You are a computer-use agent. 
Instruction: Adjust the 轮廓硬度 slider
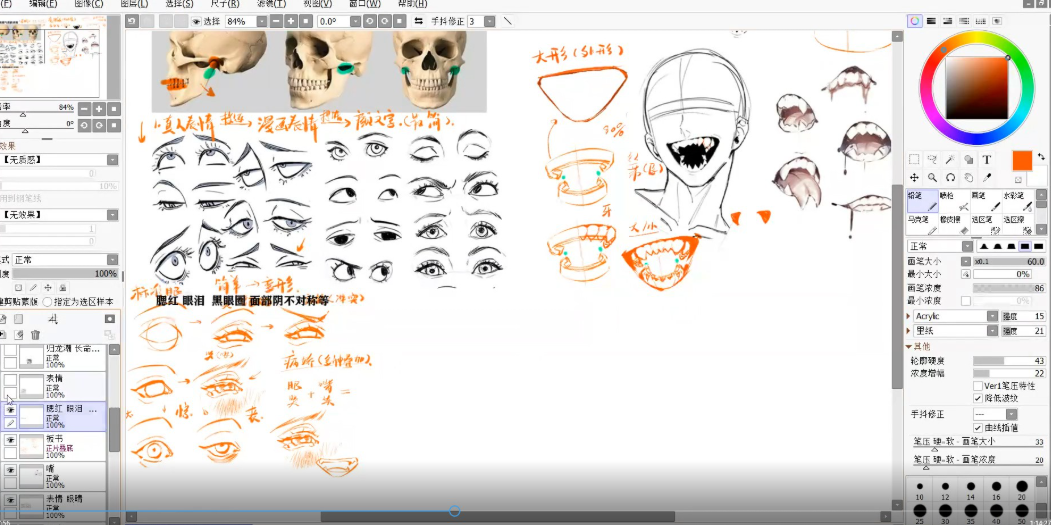(1009, 361)
